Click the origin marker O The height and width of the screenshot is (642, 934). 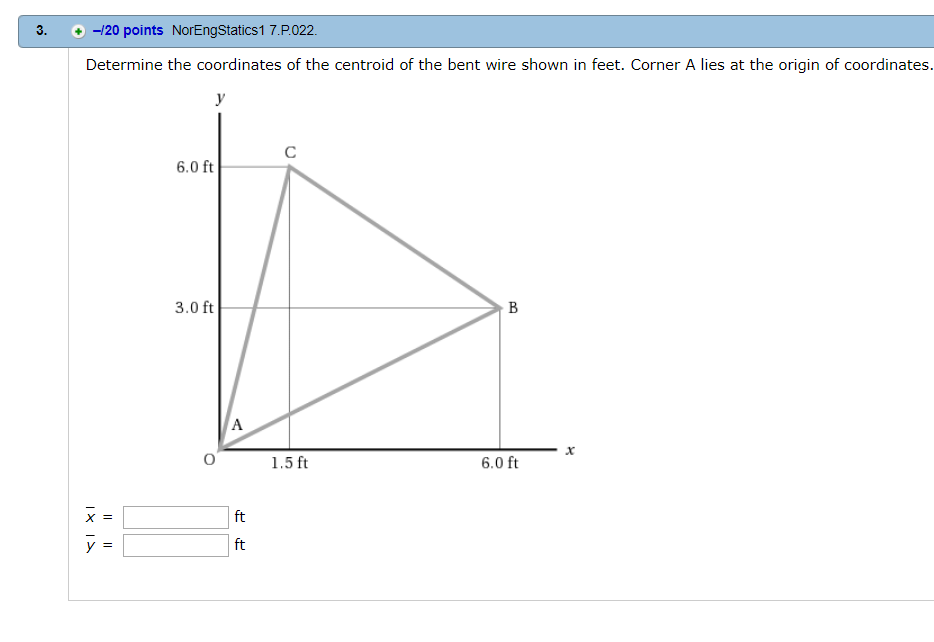(207, 460)
